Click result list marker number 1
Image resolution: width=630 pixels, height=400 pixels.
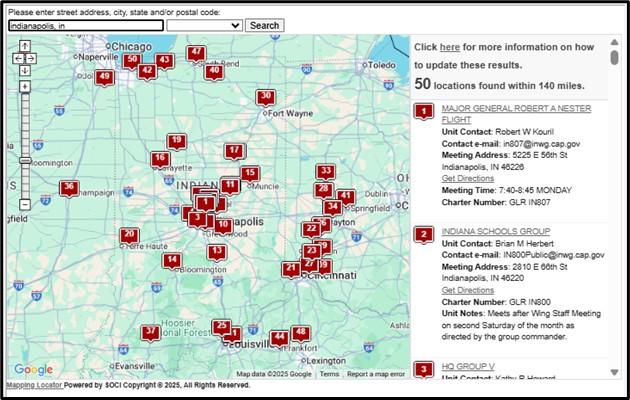(423, 112)
